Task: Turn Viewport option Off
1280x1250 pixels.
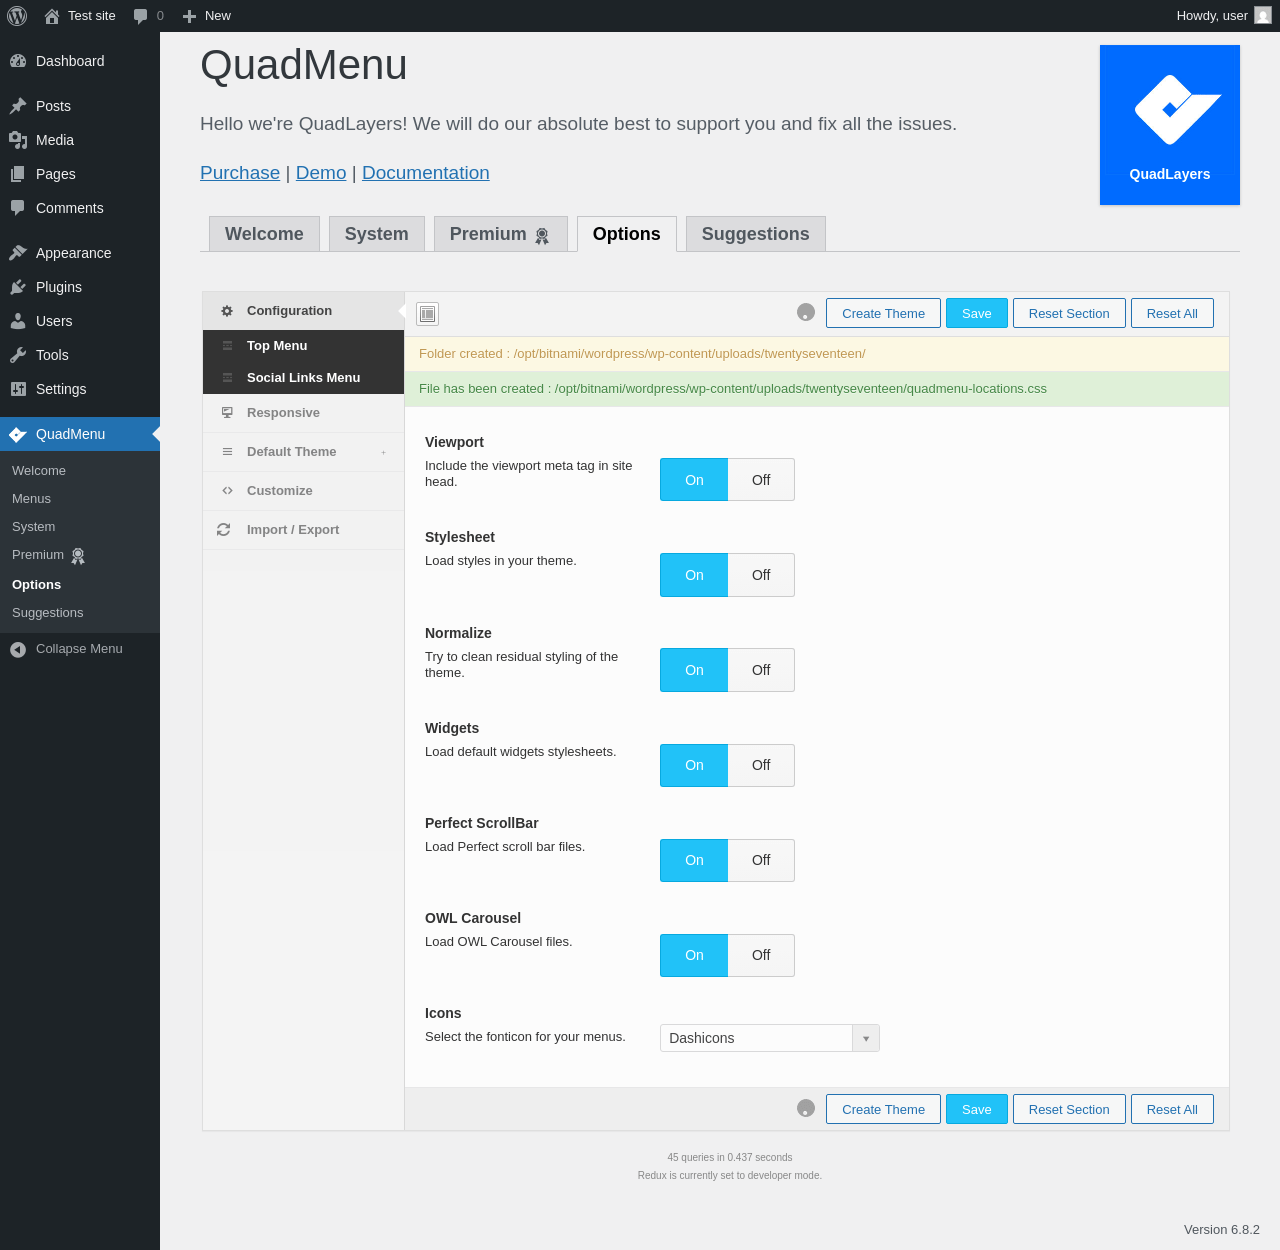Action: point(761,480)
